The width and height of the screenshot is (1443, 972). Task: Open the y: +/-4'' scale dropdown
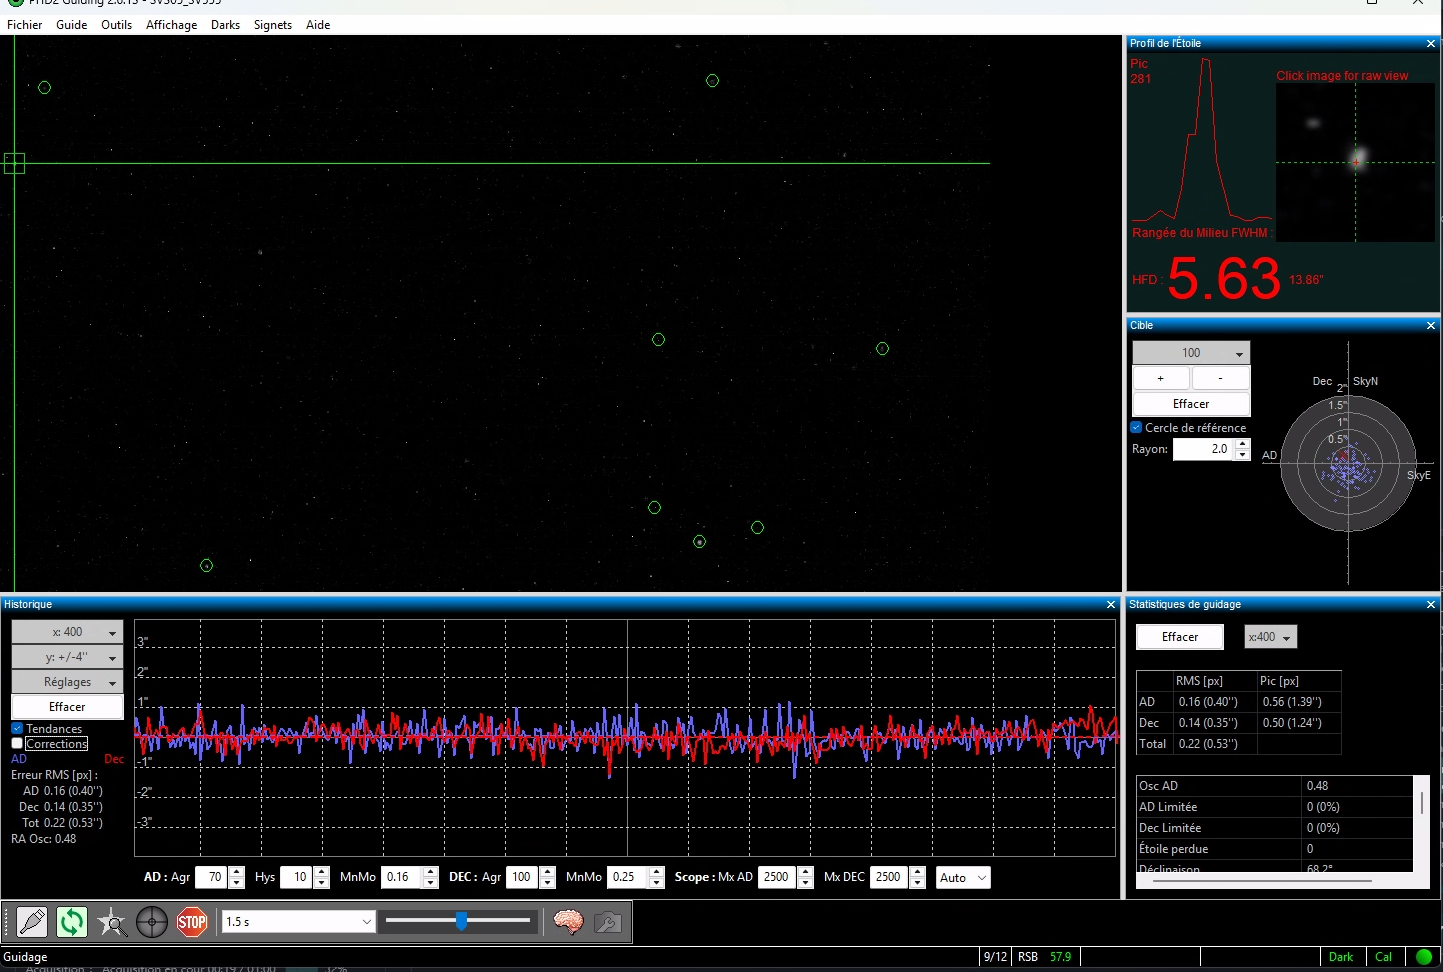(x=67, y=657)
